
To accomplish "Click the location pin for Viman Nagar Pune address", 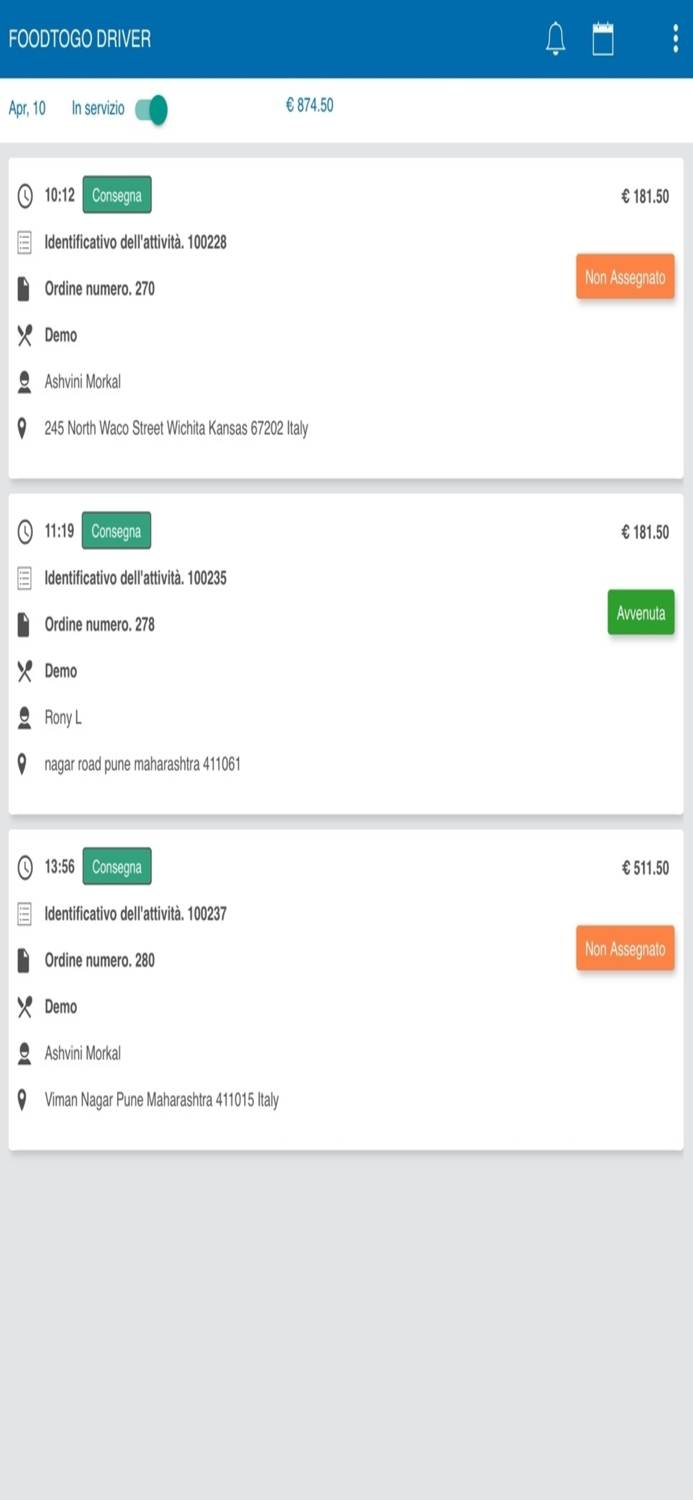I will (26, 1100).
